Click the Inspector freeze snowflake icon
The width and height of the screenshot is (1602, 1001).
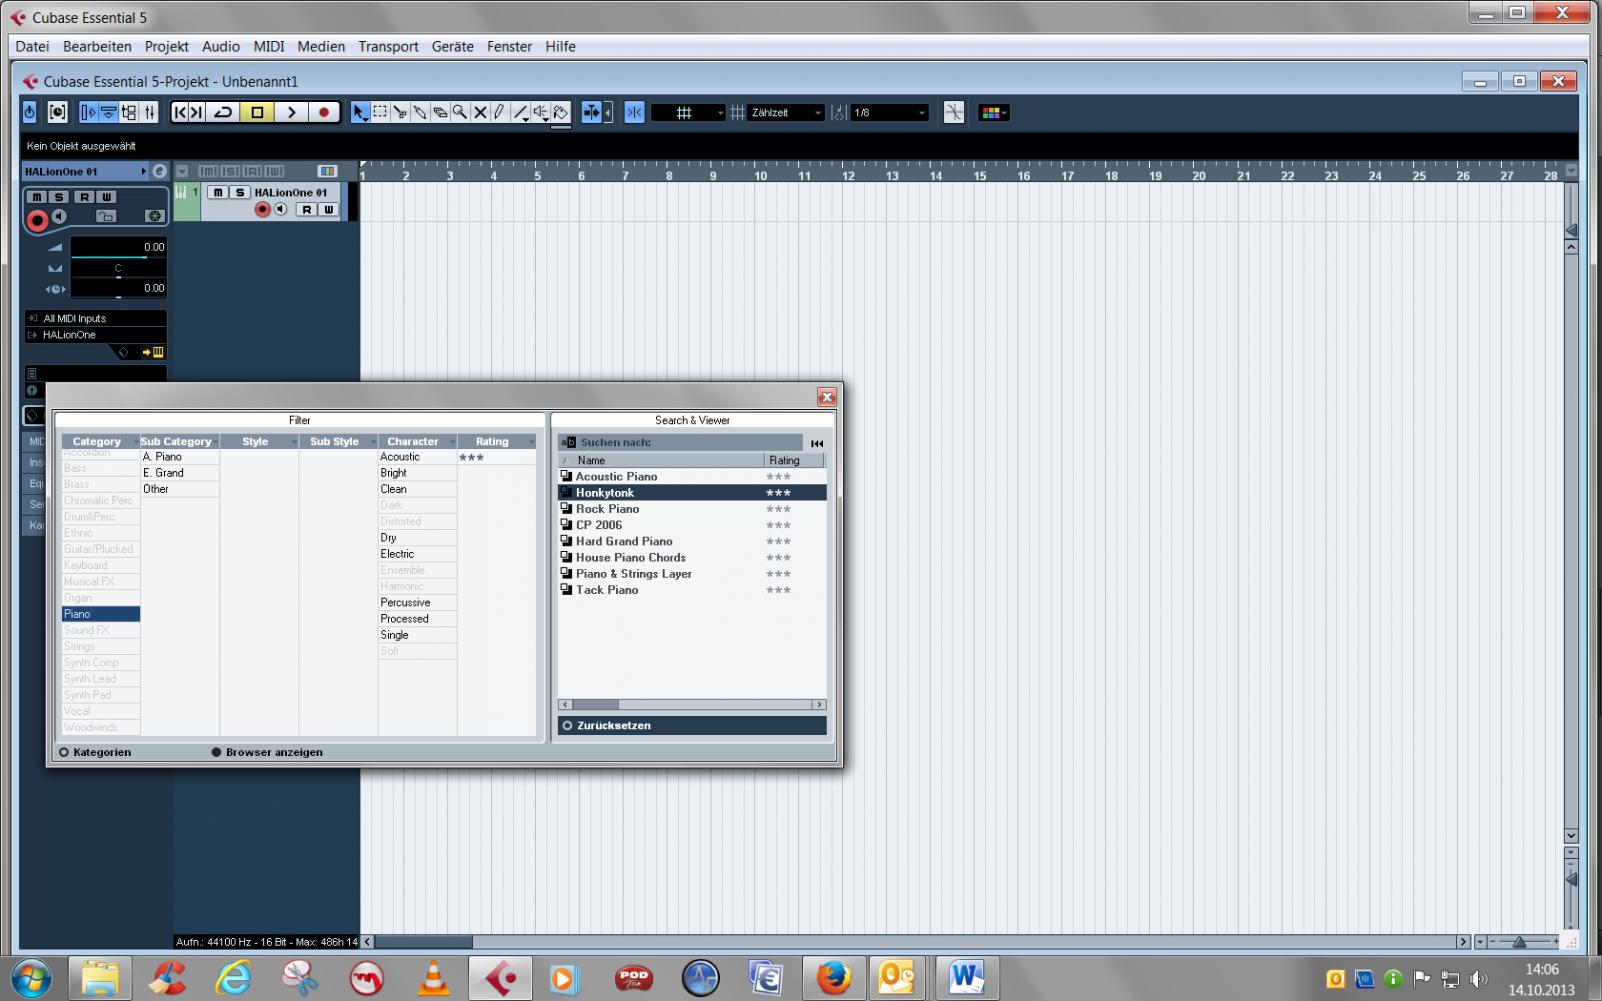pos(154,216)
